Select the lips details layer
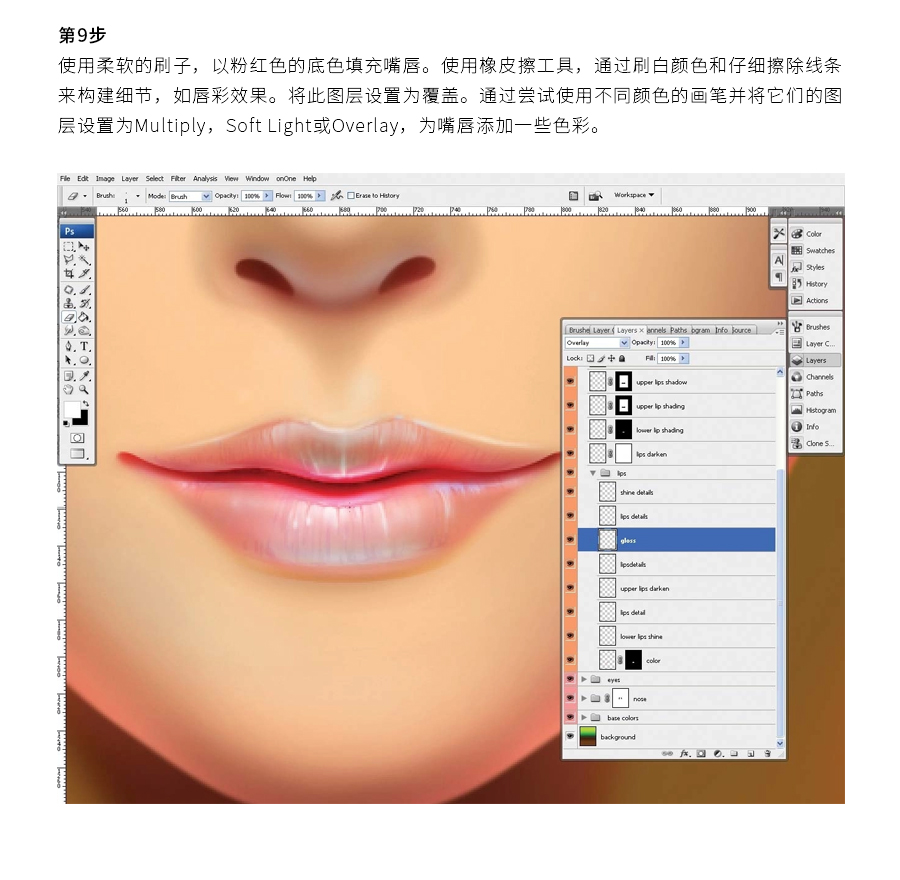 tap(677, 516)
